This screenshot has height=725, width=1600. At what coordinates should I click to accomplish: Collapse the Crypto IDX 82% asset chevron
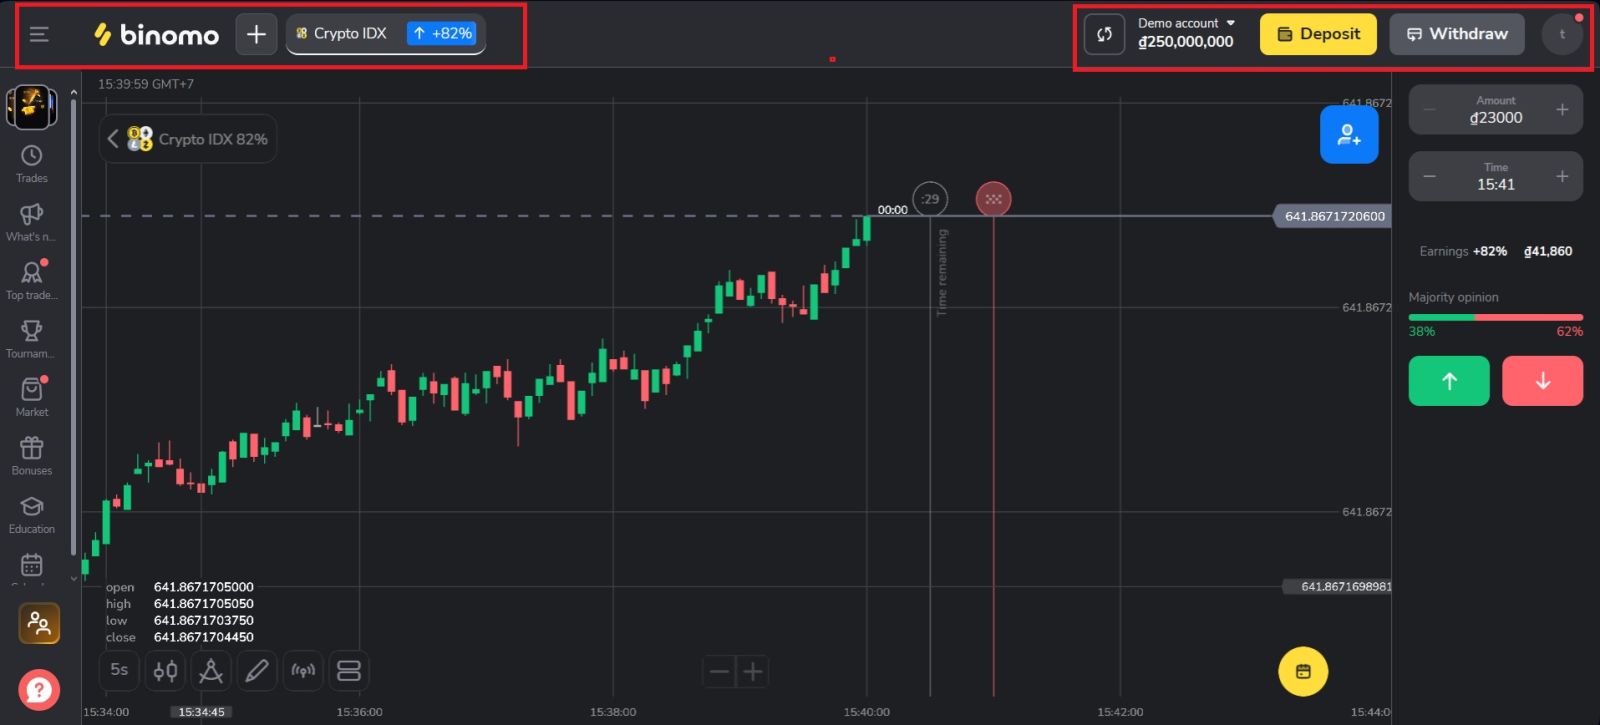tap(113, 139)
